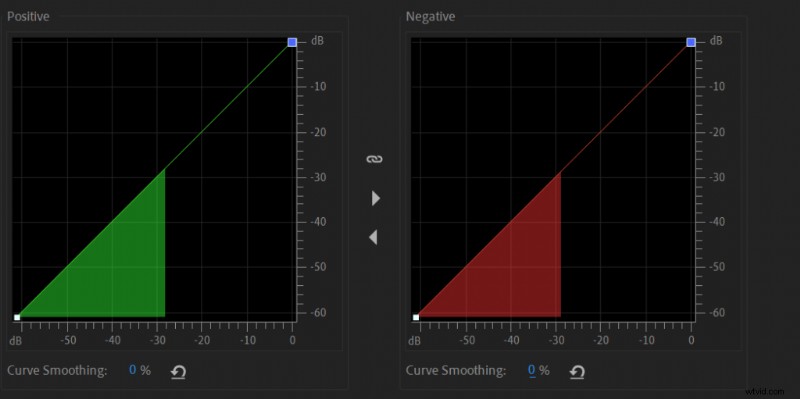
Task: Select the white bottom-left point on Positive curve
Action: 17,317
